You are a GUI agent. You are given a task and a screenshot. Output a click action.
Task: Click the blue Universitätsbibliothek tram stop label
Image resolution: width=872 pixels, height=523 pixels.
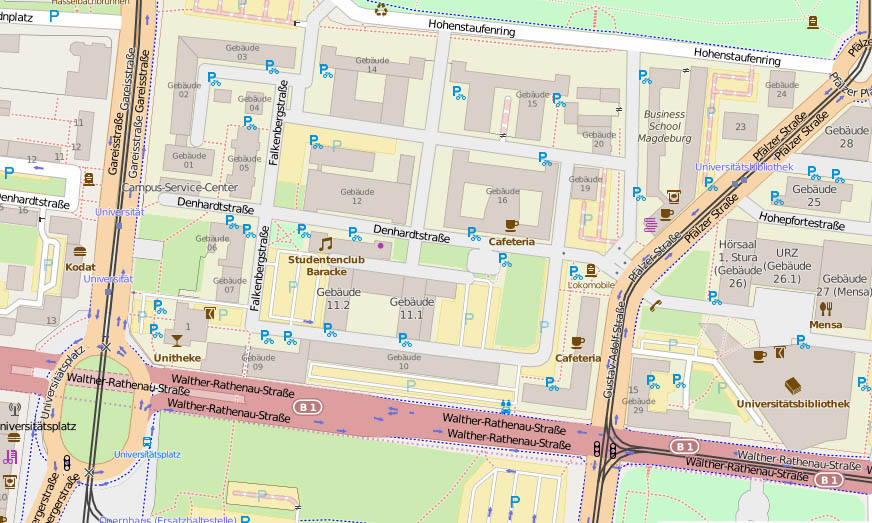tap(744, 167)
